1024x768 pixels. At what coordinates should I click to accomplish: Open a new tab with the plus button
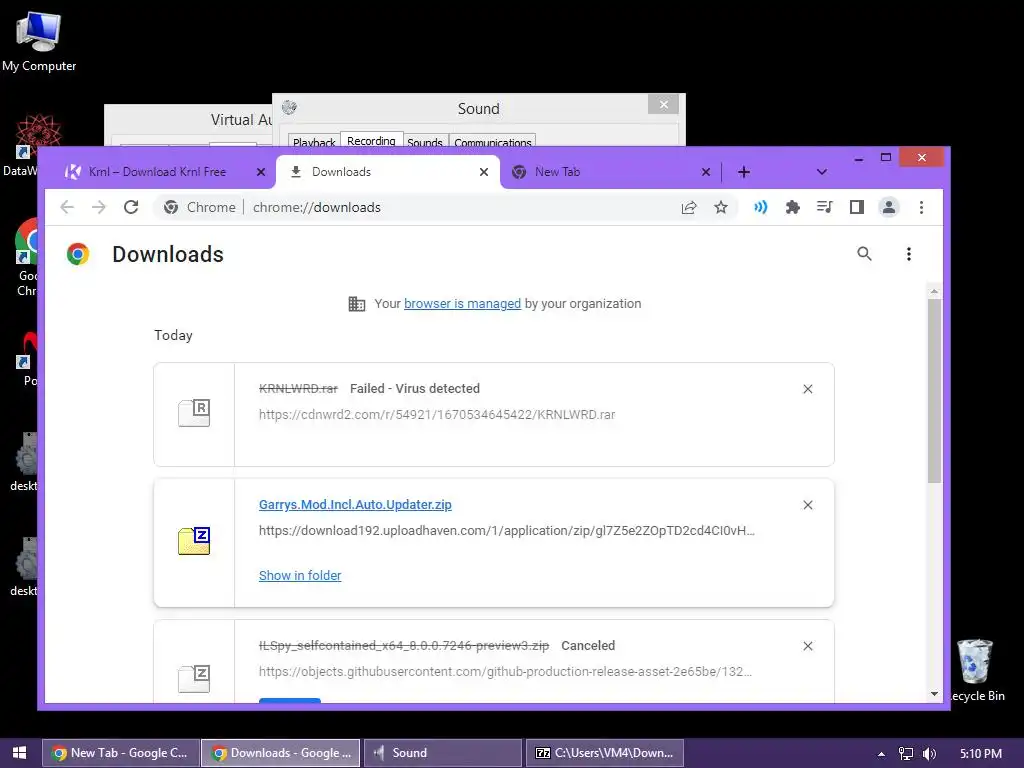click(x=744, y=172)
